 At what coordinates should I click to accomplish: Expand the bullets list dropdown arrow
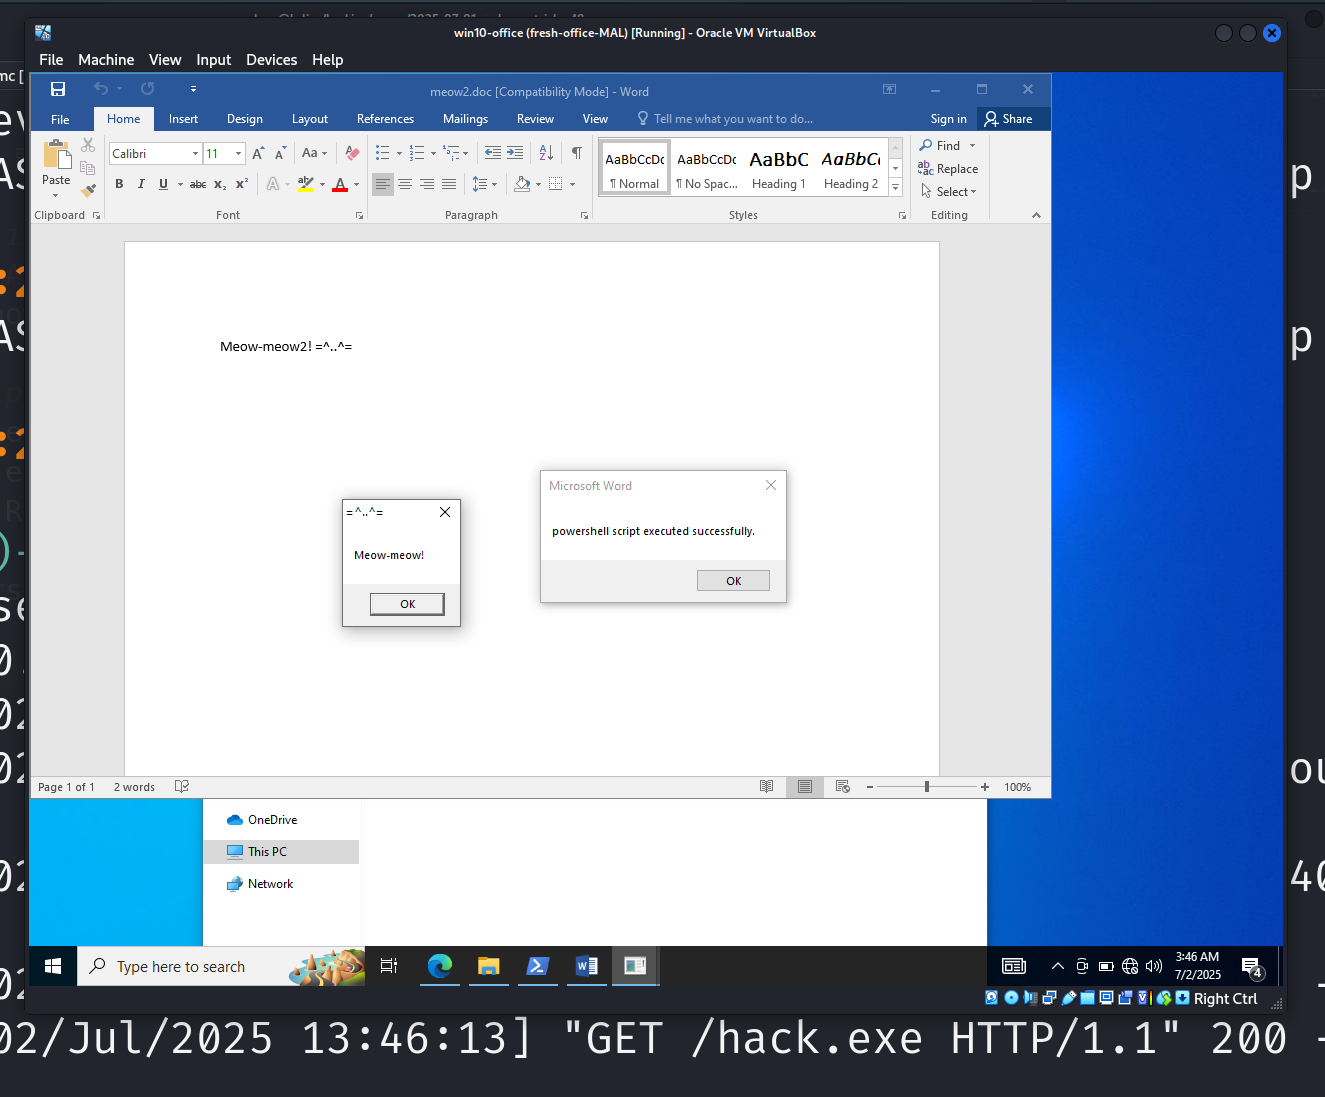point(399,153)
